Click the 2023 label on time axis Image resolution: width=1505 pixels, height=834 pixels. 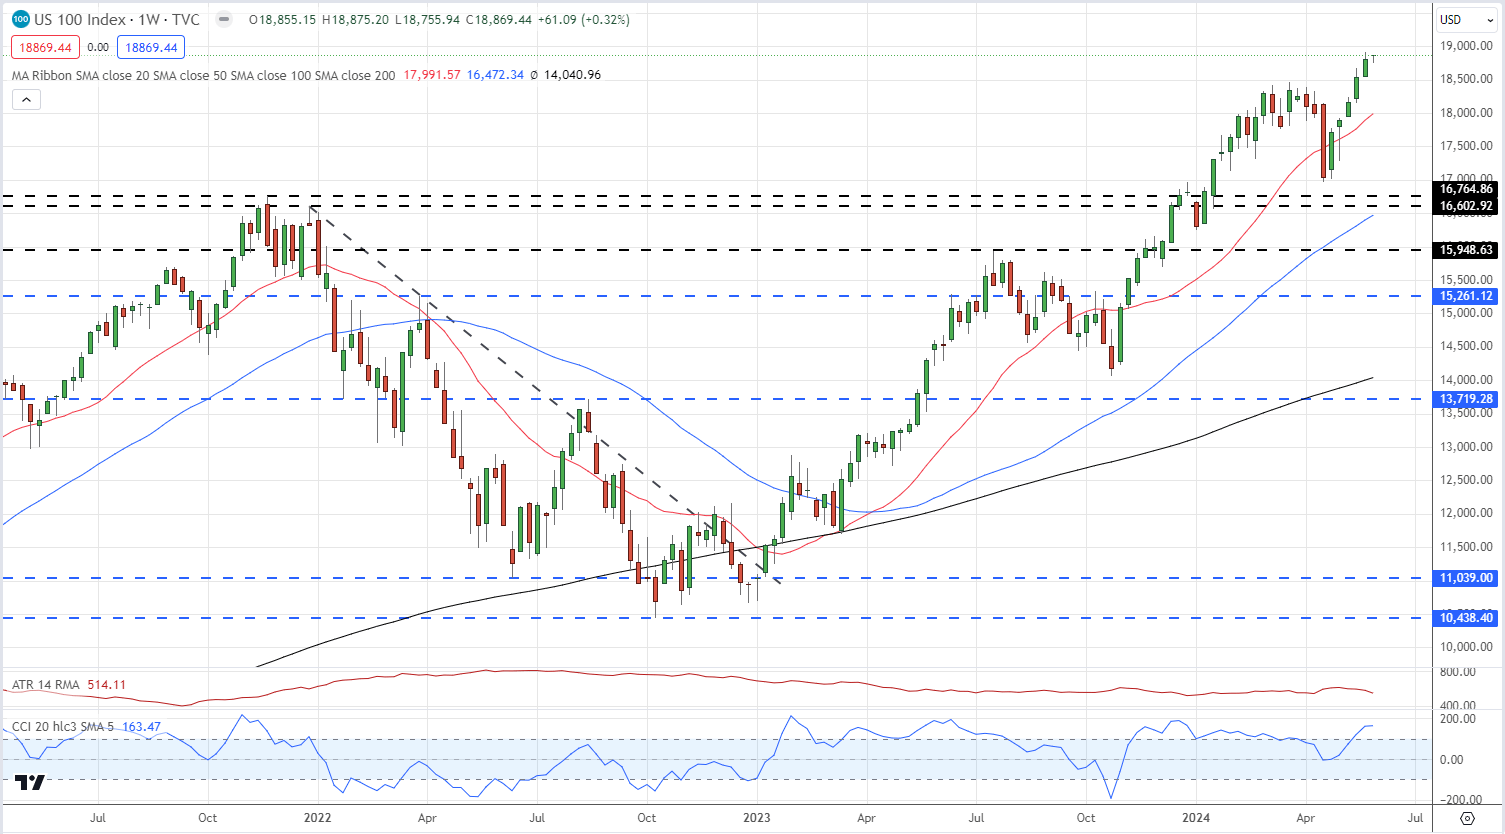tap(757, 818)
